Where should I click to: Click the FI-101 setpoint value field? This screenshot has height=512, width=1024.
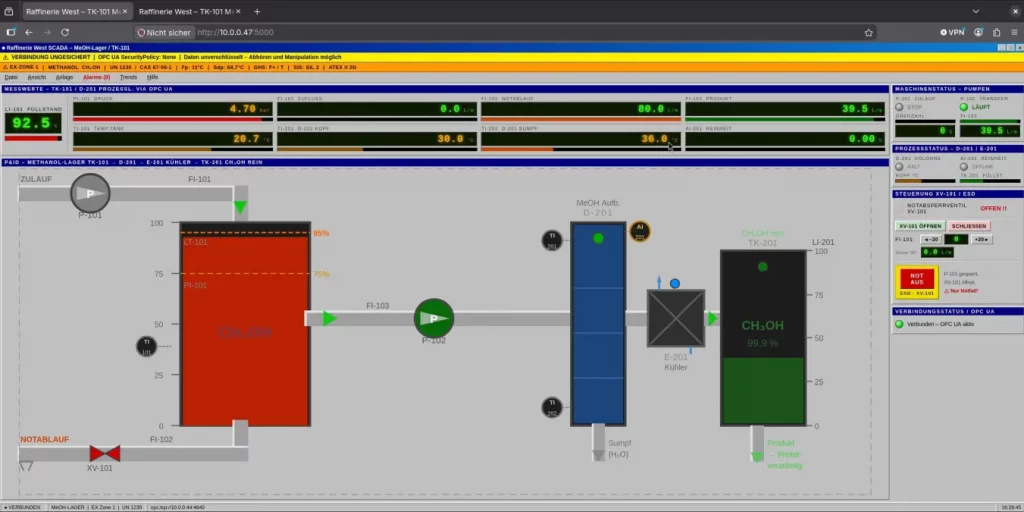[957, 240]
